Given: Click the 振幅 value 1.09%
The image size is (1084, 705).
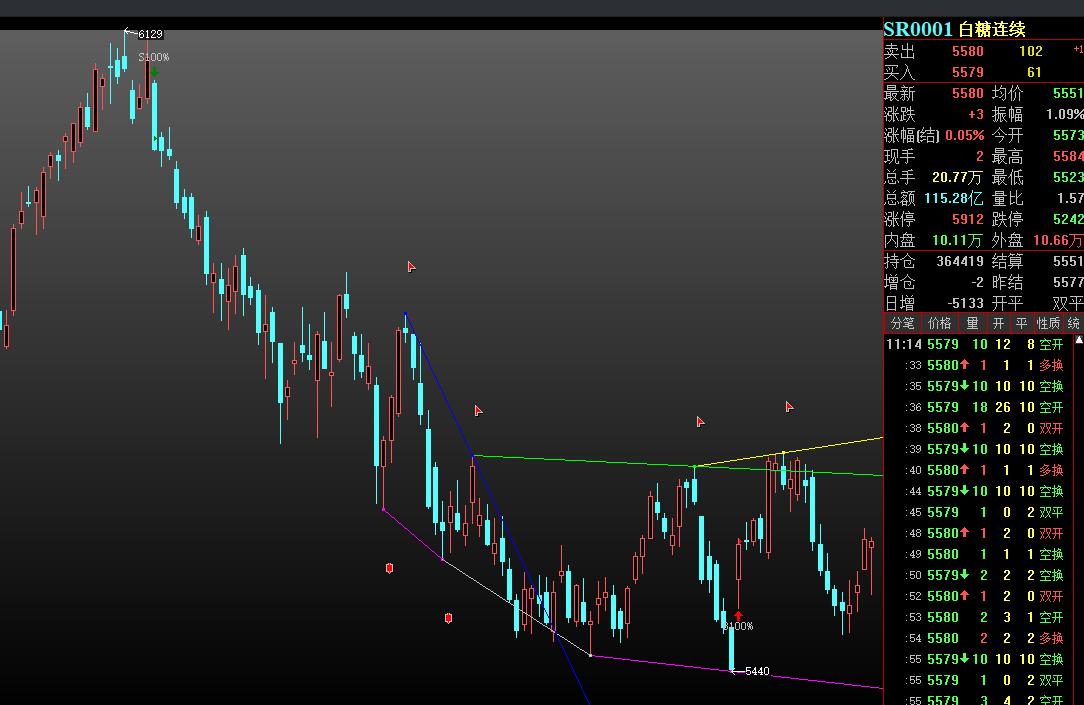Looking at the screenshot, I should [1065, 114].
